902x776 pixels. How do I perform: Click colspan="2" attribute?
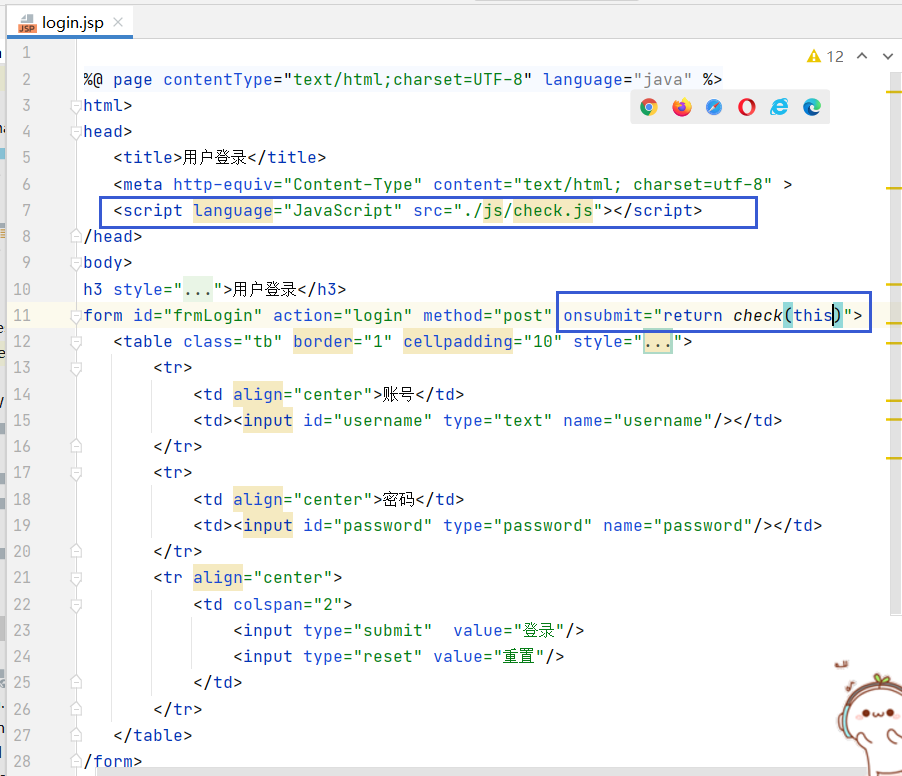pos(288,605)
